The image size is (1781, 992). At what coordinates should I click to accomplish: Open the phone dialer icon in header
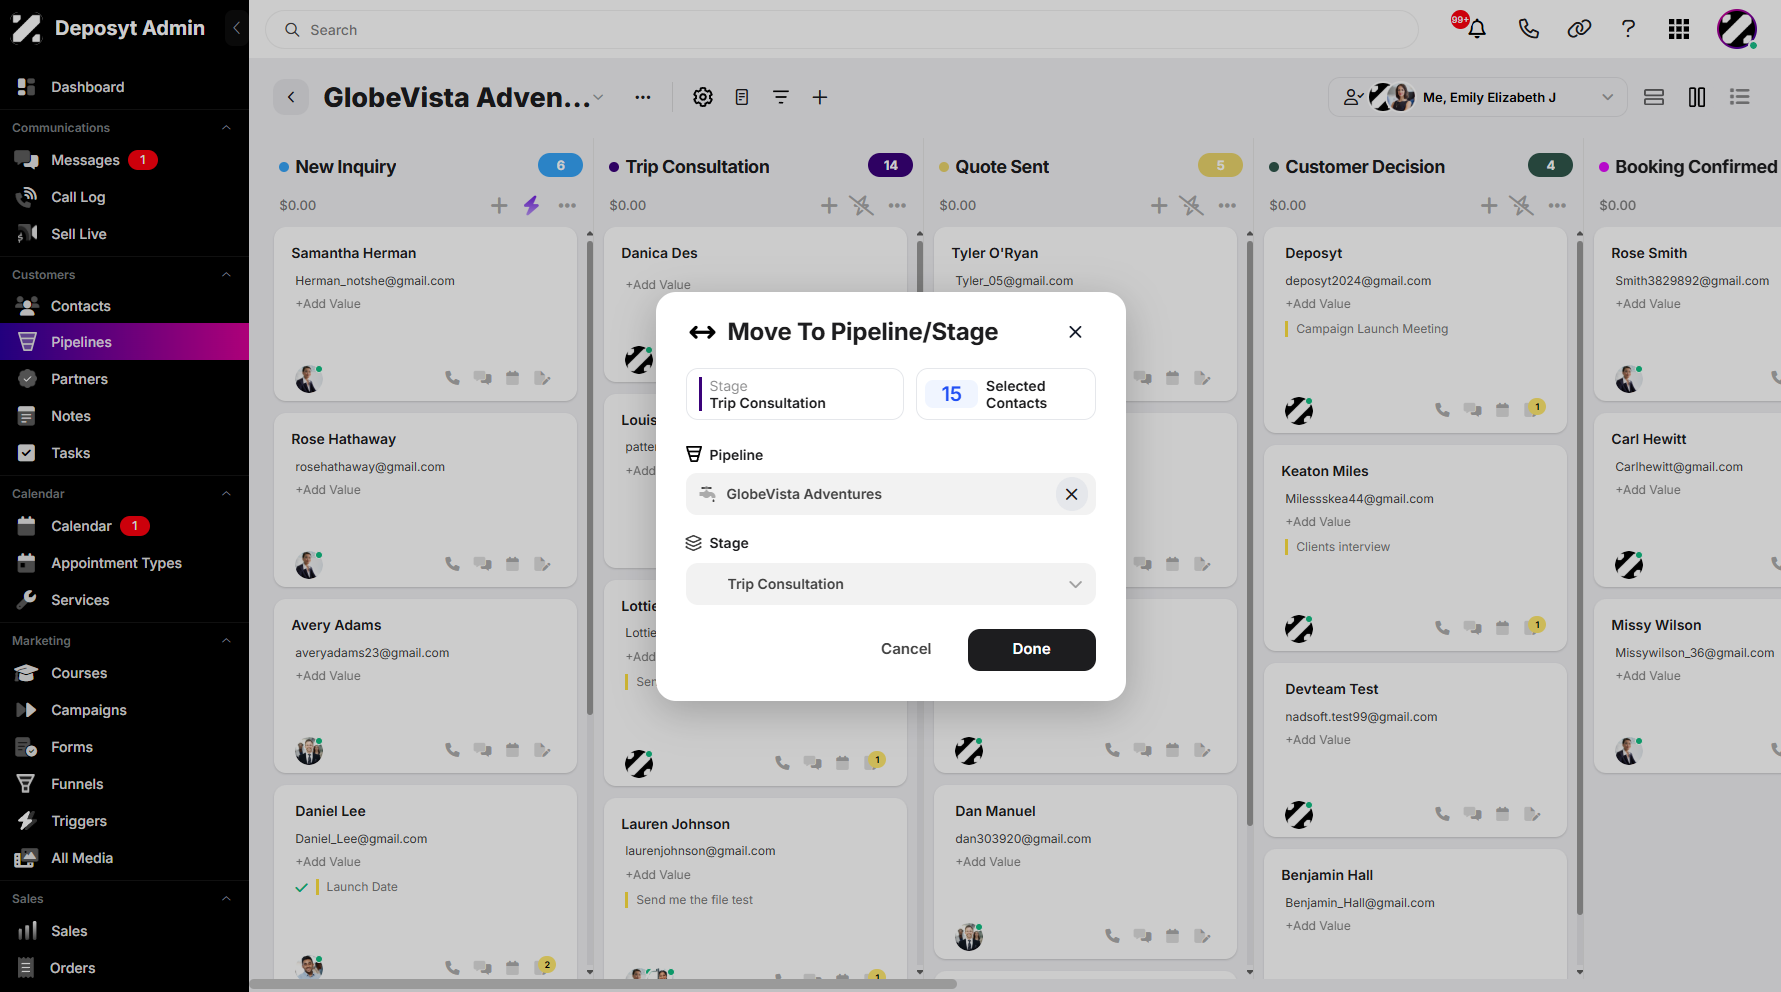pyautogui.click(x=1528, y=29)
